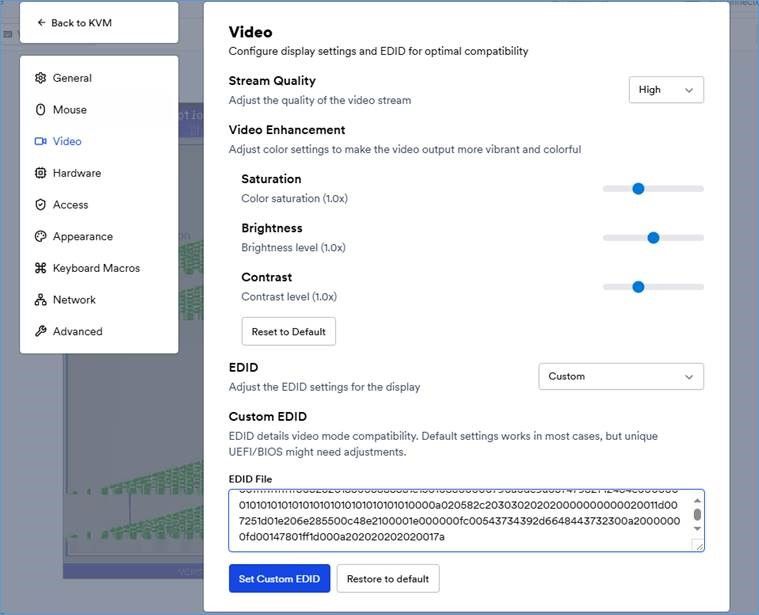Click the Hardware chip icon
Viewport: 759px width, 615px height.
[41, 173]
